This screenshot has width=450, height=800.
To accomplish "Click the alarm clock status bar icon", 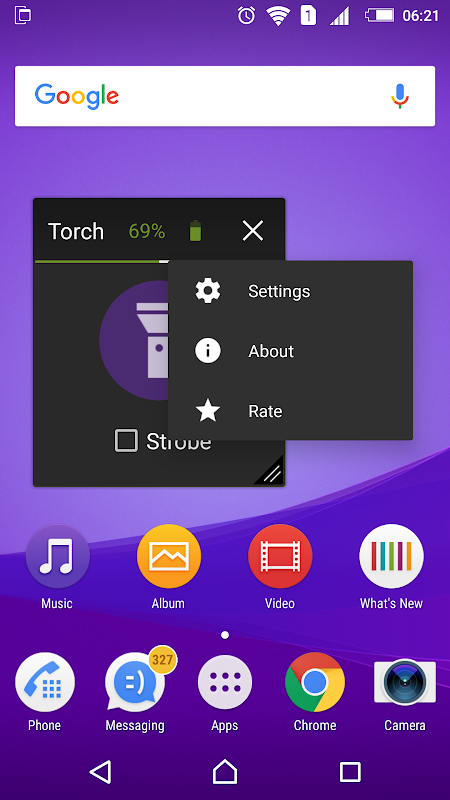I will (x=246, y=15).
